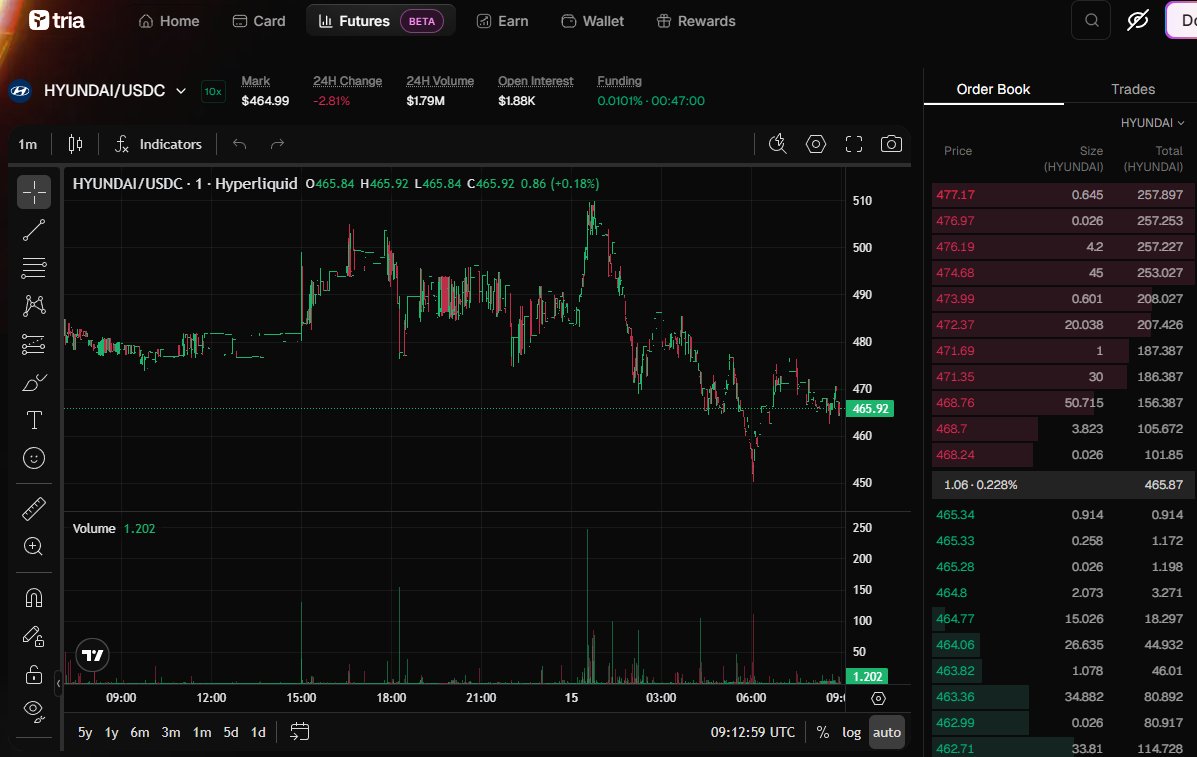Click bid price 465.34 row
Viewport: 1197px width, 757px height.
(x=1063, y=514)
